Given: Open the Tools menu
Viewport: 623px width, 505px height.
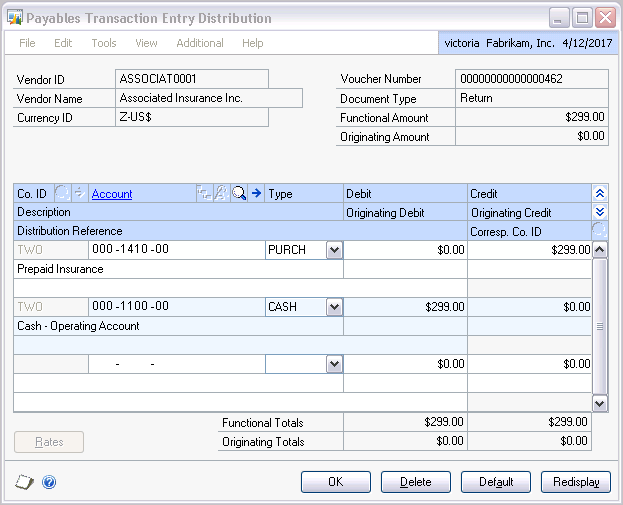Looking at the screenshot, I should [x=104, y=43].
